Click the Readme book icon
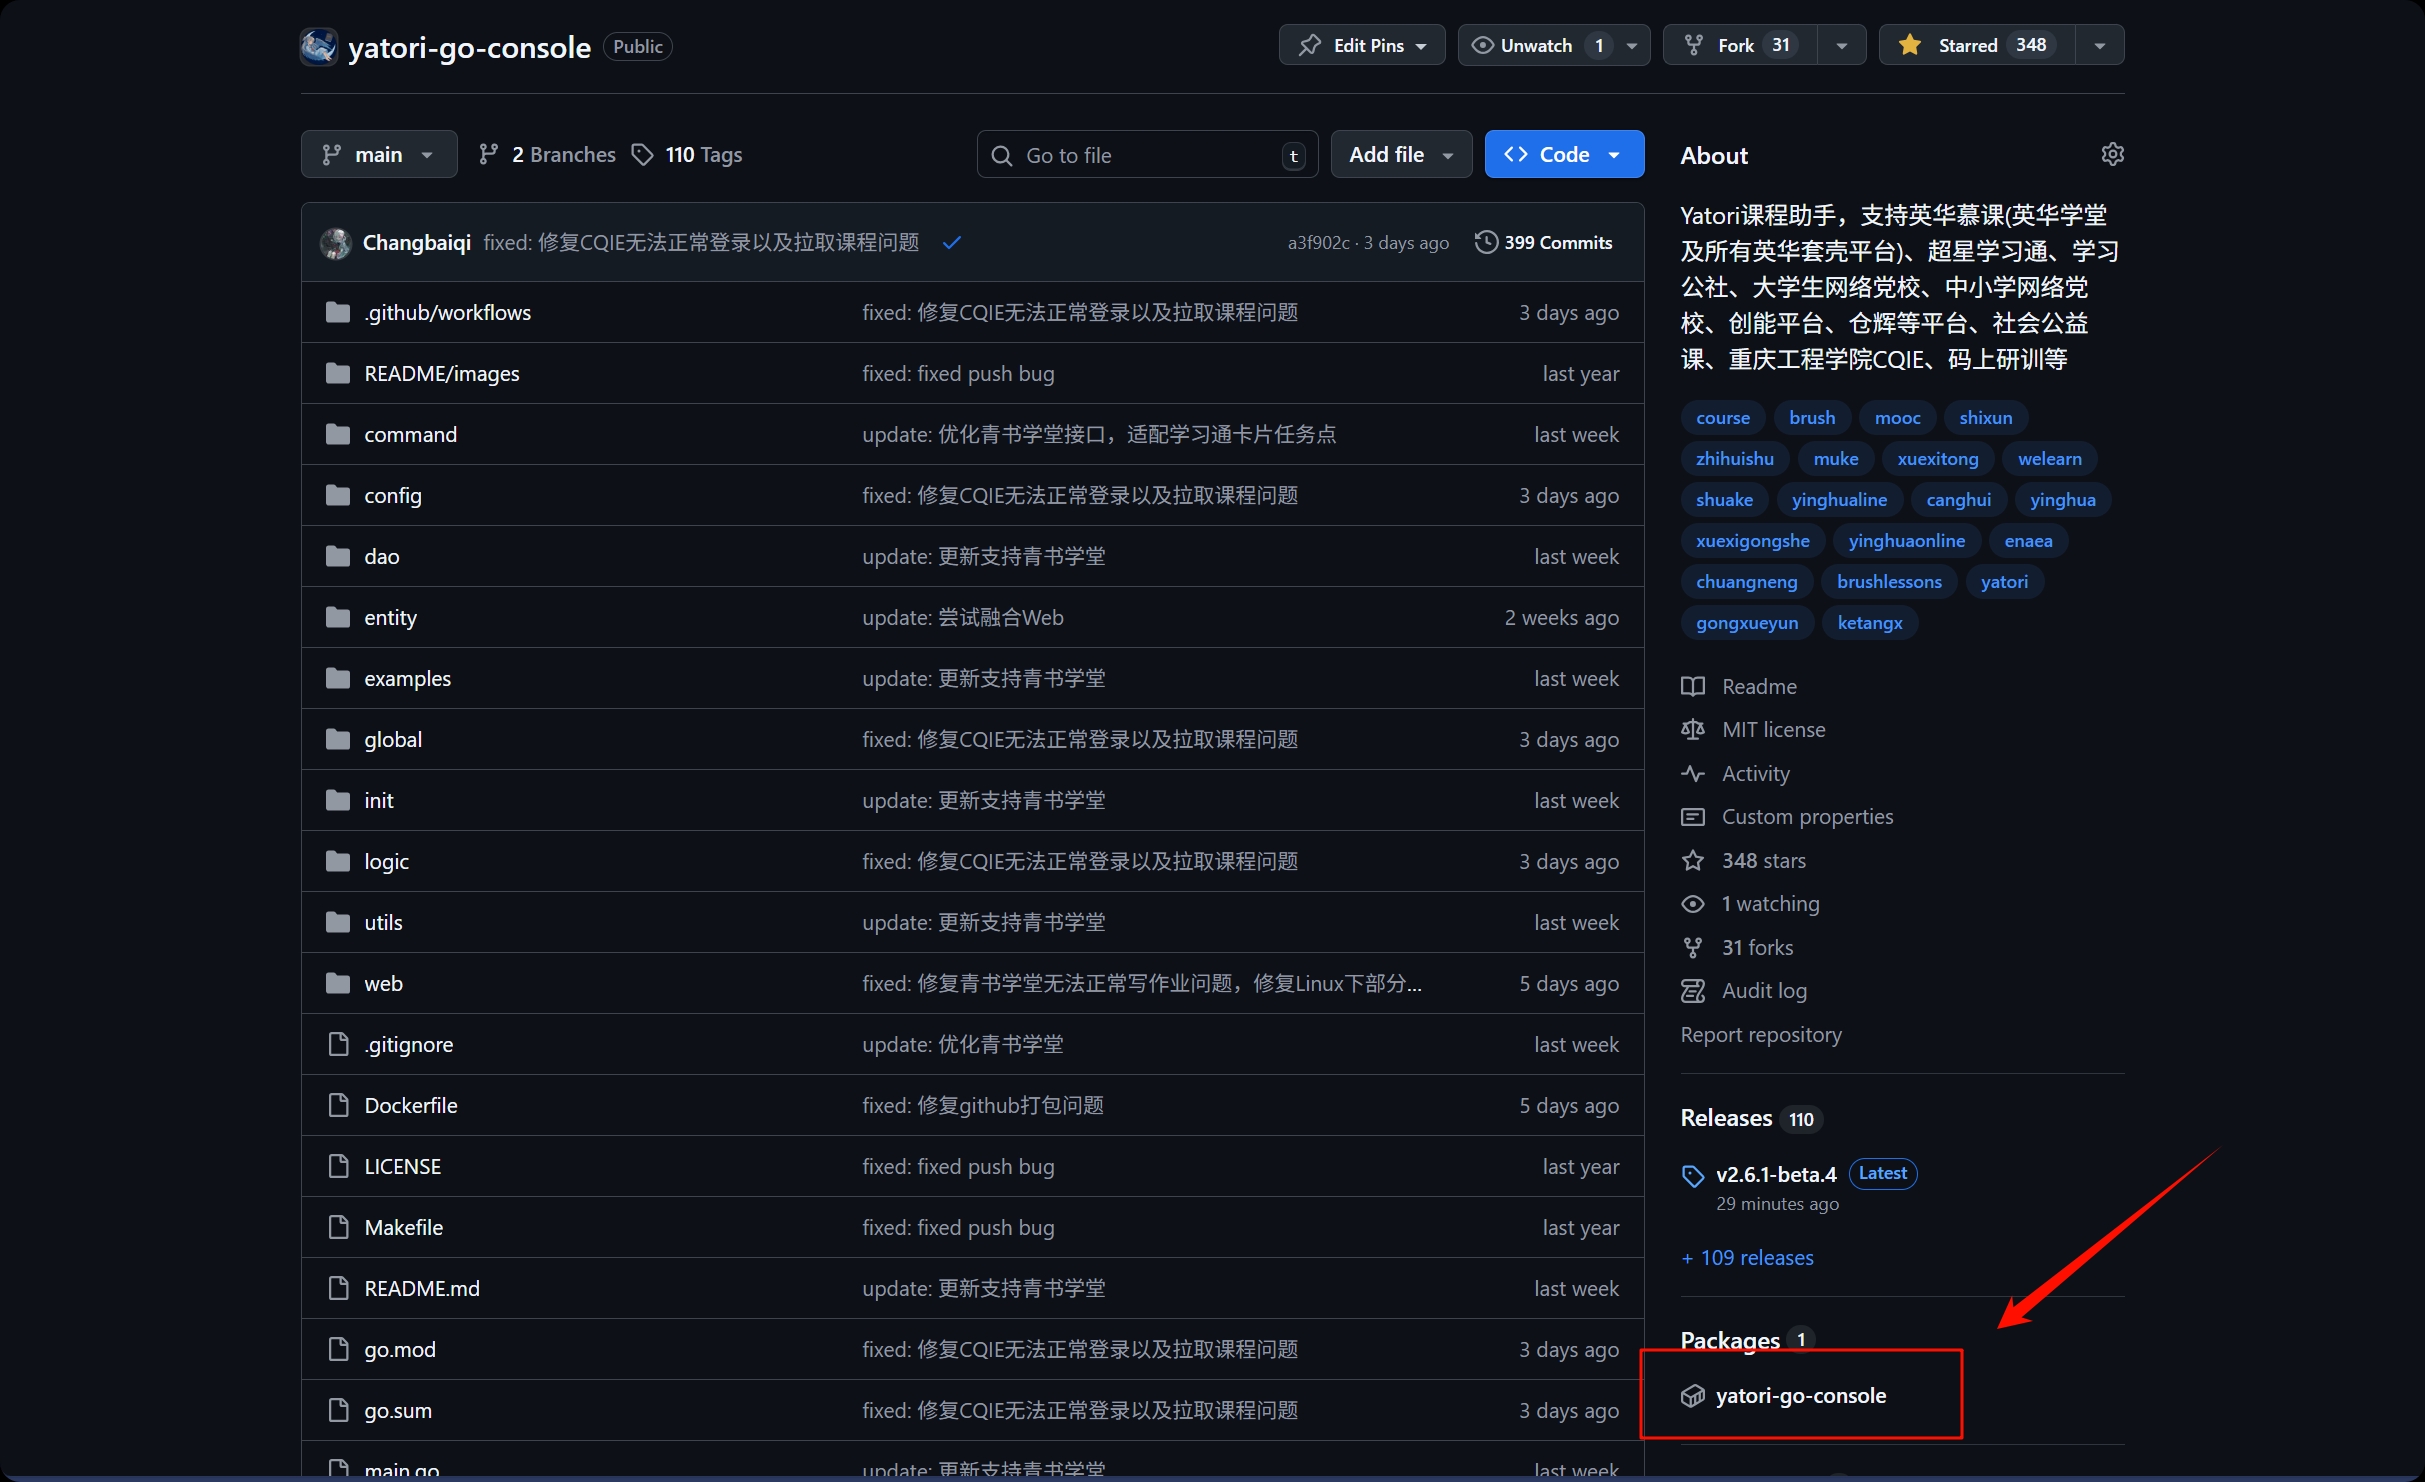The width and height of the screenshot is (2425, 1482). (1694, 687)
